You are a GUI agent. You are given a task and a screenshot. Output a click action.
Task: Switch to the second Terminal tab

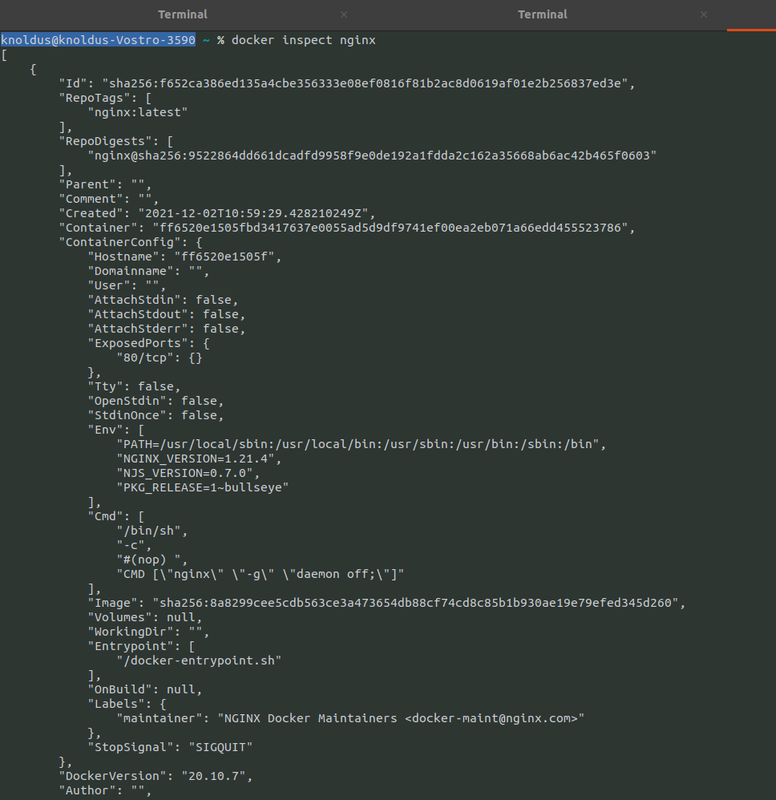[x=542, y=14]
